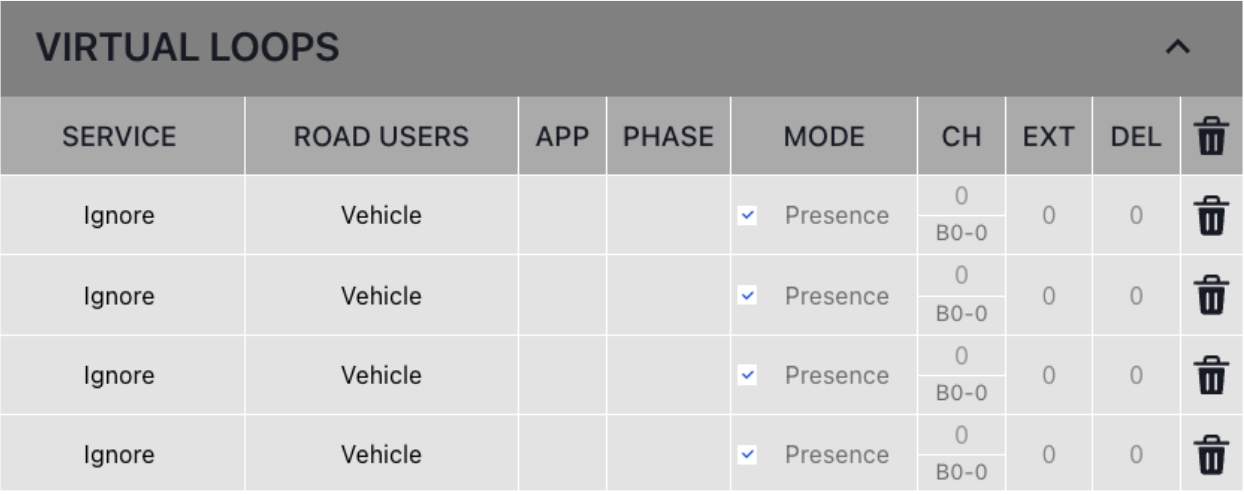Open the Service dropdown in the first row
1244x494 pixels.
pos(119,215)
